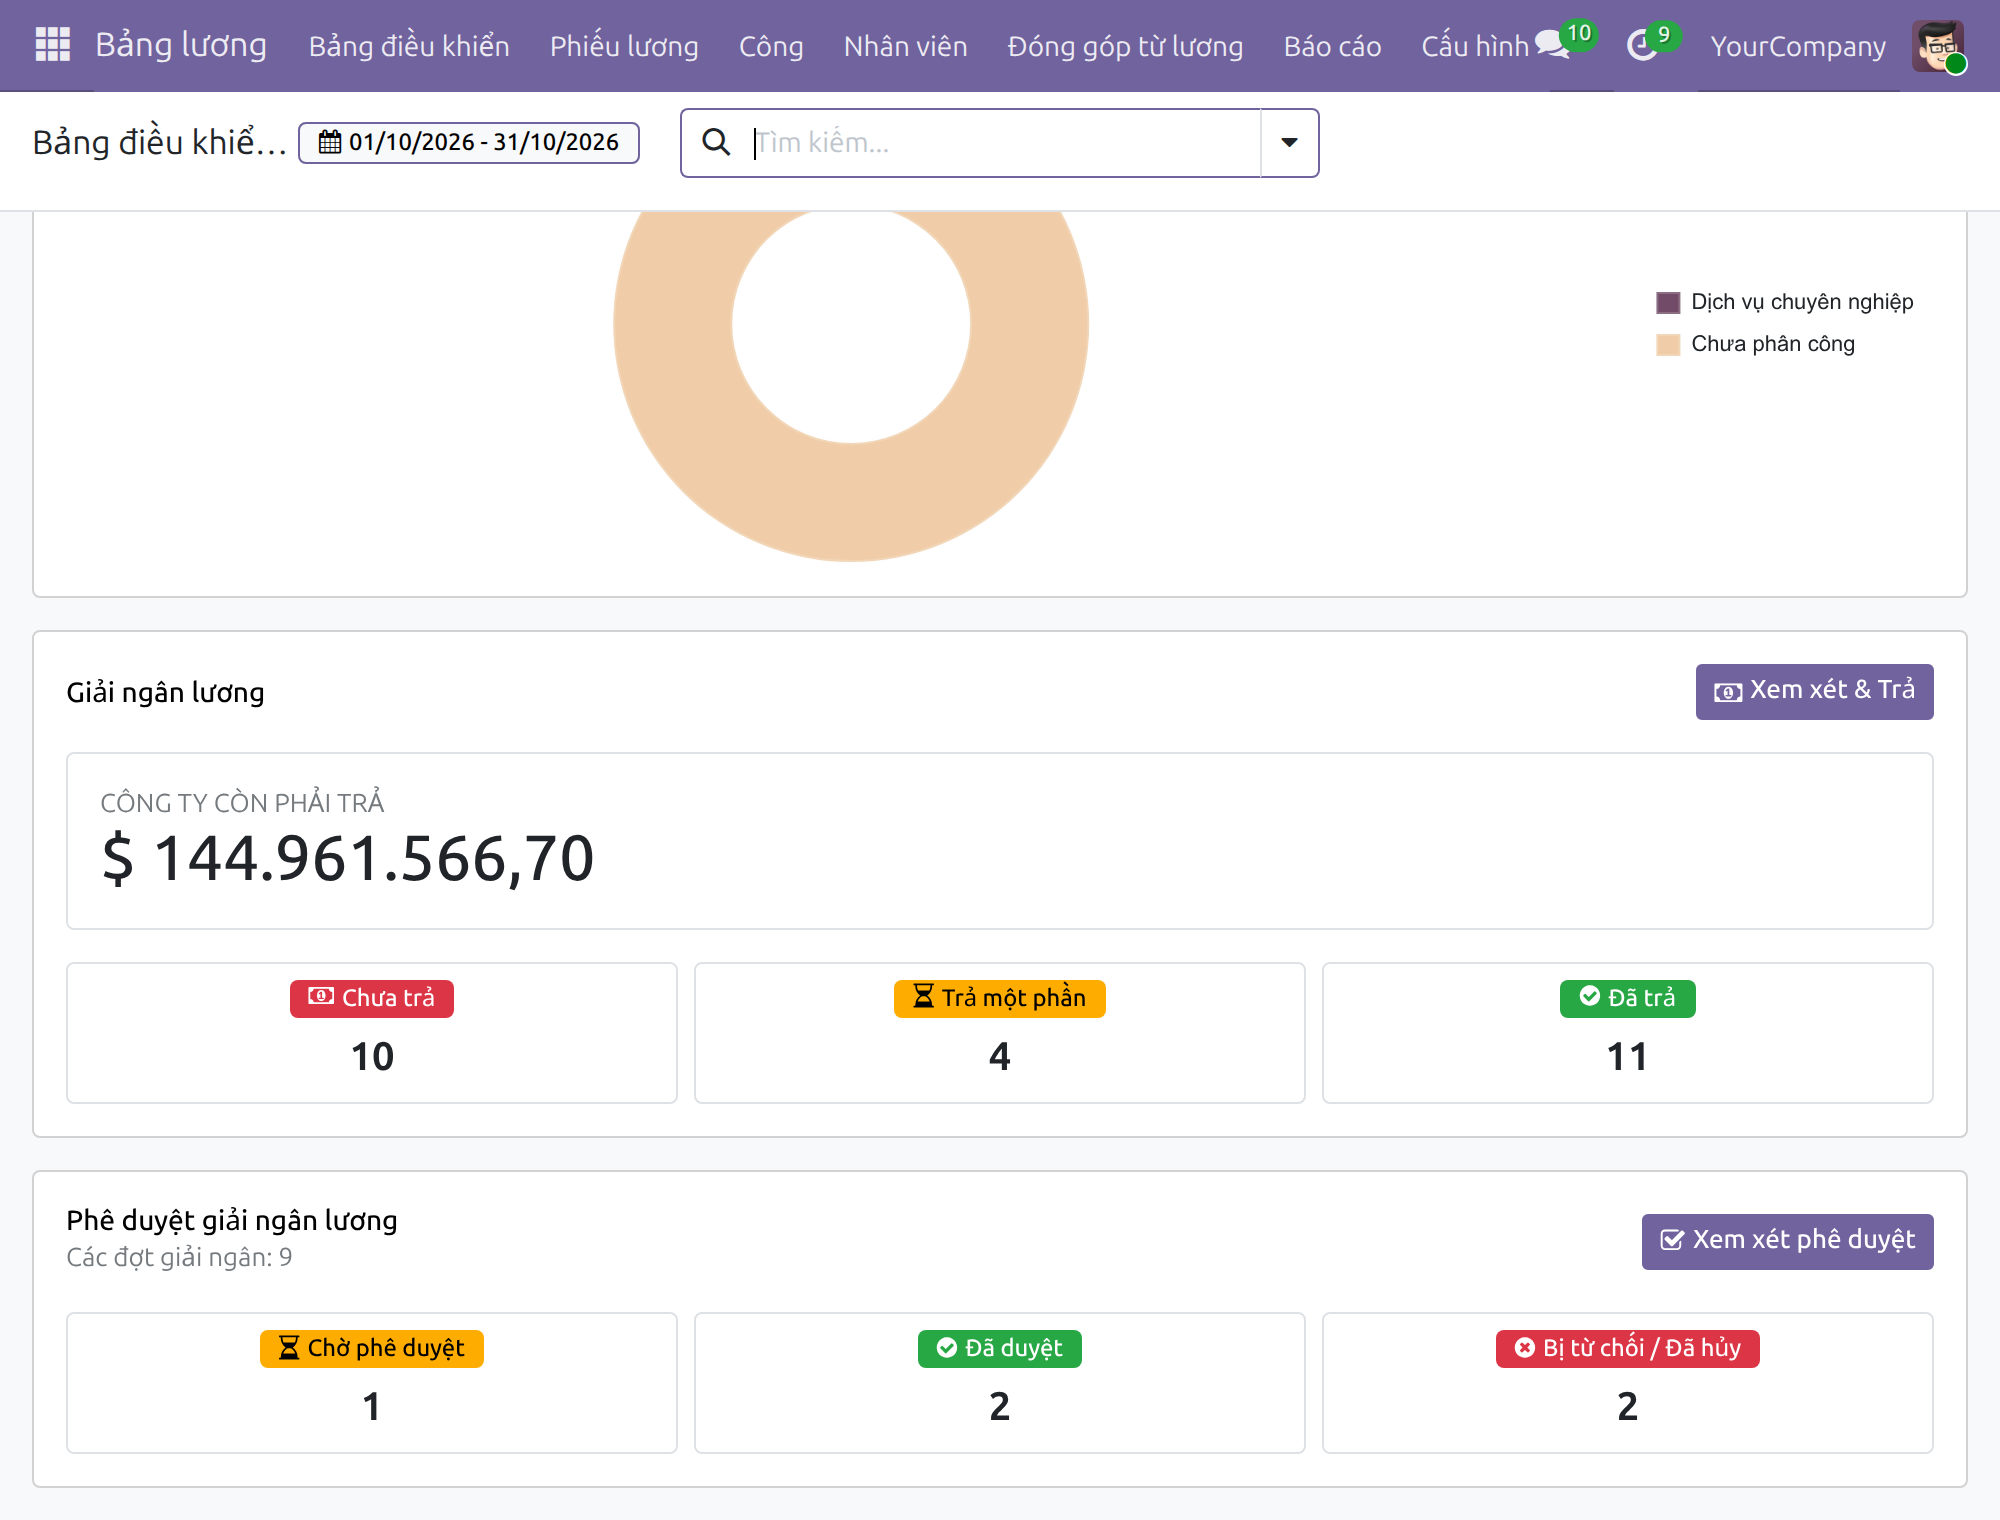
Task: Toggle the Chưa phân công legend entry
Action: tap(1756, 344)
